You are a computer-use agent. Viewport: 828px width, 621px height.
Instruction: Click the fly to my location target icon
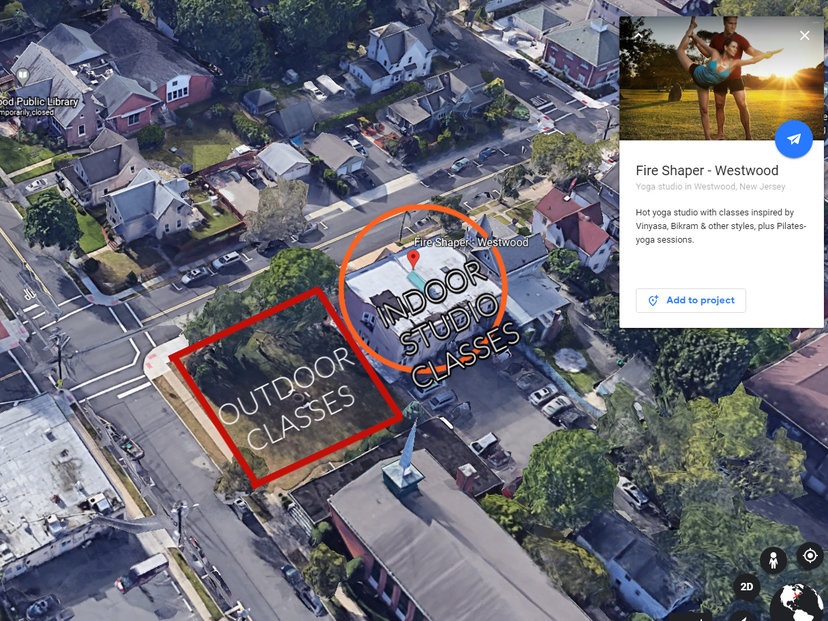tap(810, 556)
